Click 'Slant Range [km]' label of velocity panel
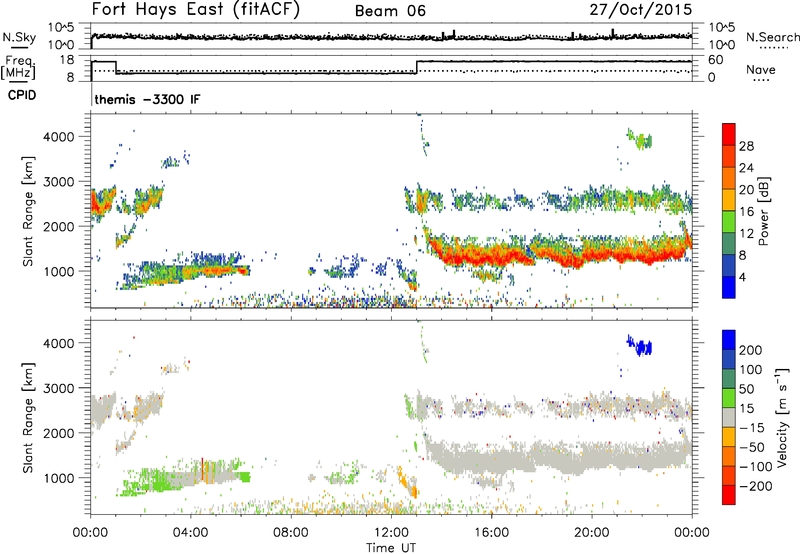Screen dimensions: 800x554 (28, 418)
